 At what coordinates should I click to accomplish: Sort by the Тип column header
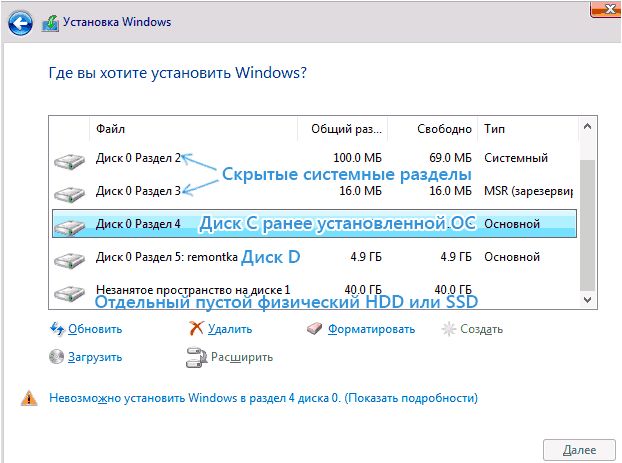click(528, 129)
